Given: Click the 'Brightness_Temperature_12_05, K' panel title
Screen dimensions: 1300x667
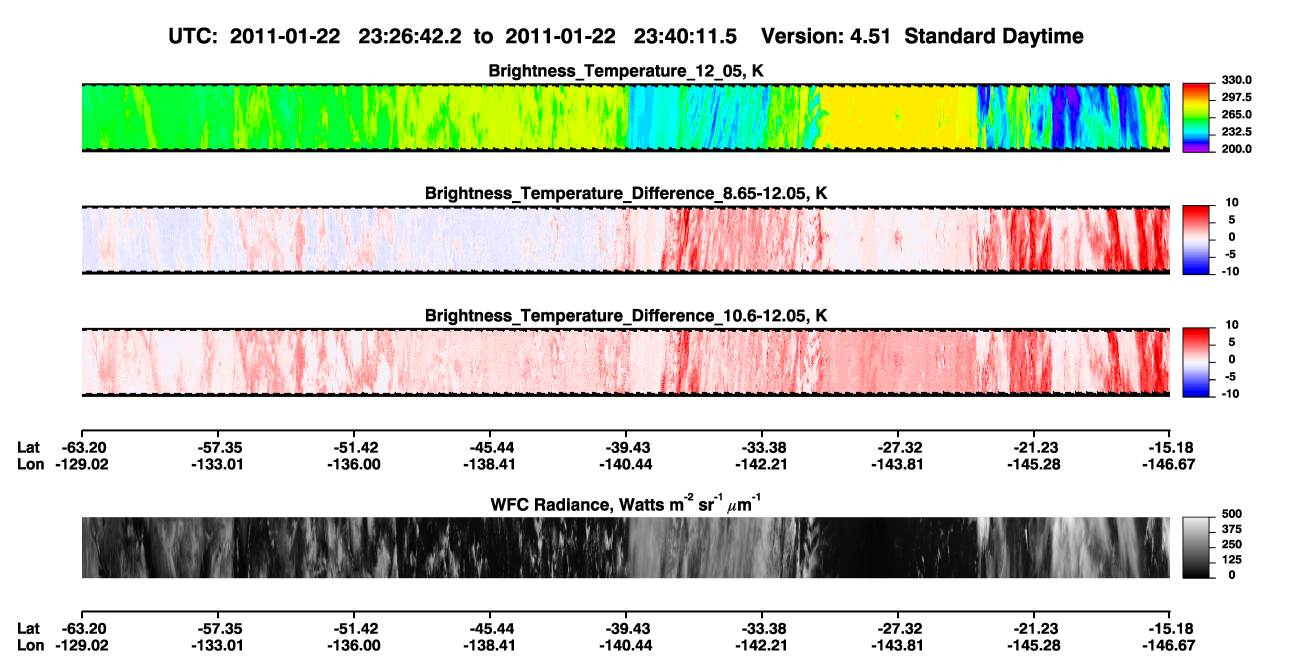Looking at the screenshot, I should click(x=626, y=71).
